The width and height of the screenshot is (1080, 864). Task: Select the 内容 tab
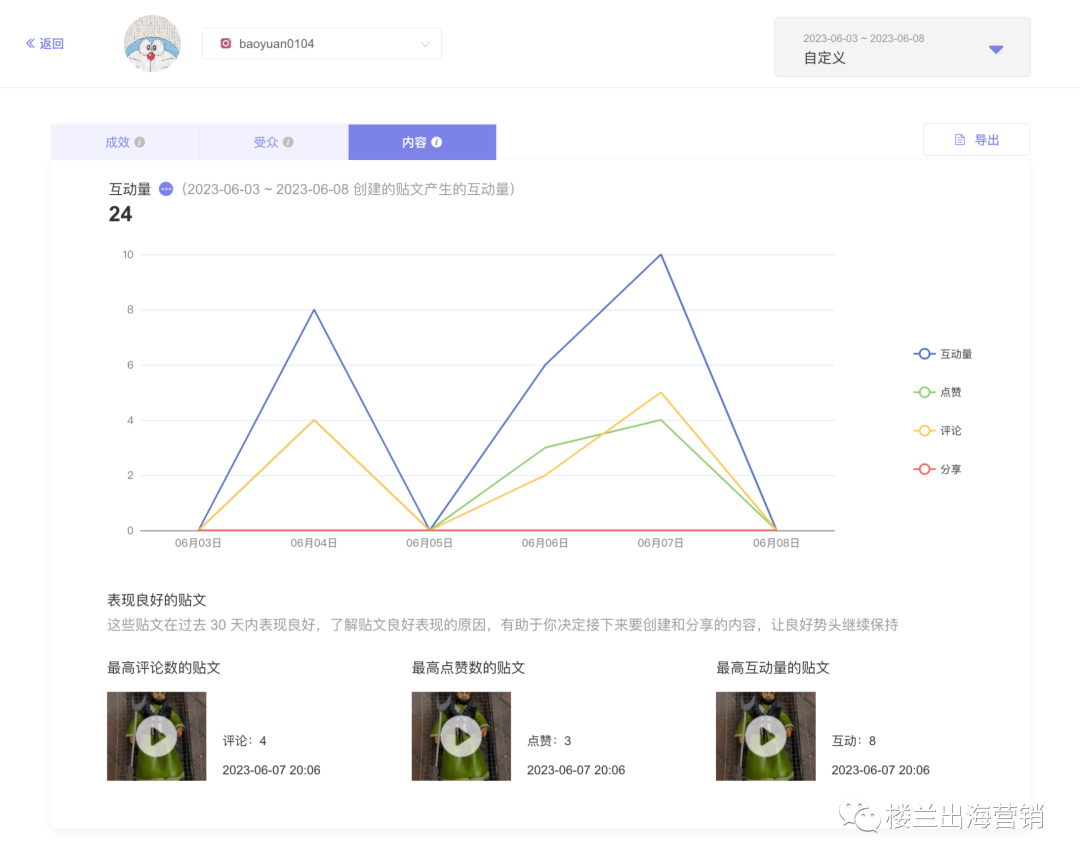(422, 142)
